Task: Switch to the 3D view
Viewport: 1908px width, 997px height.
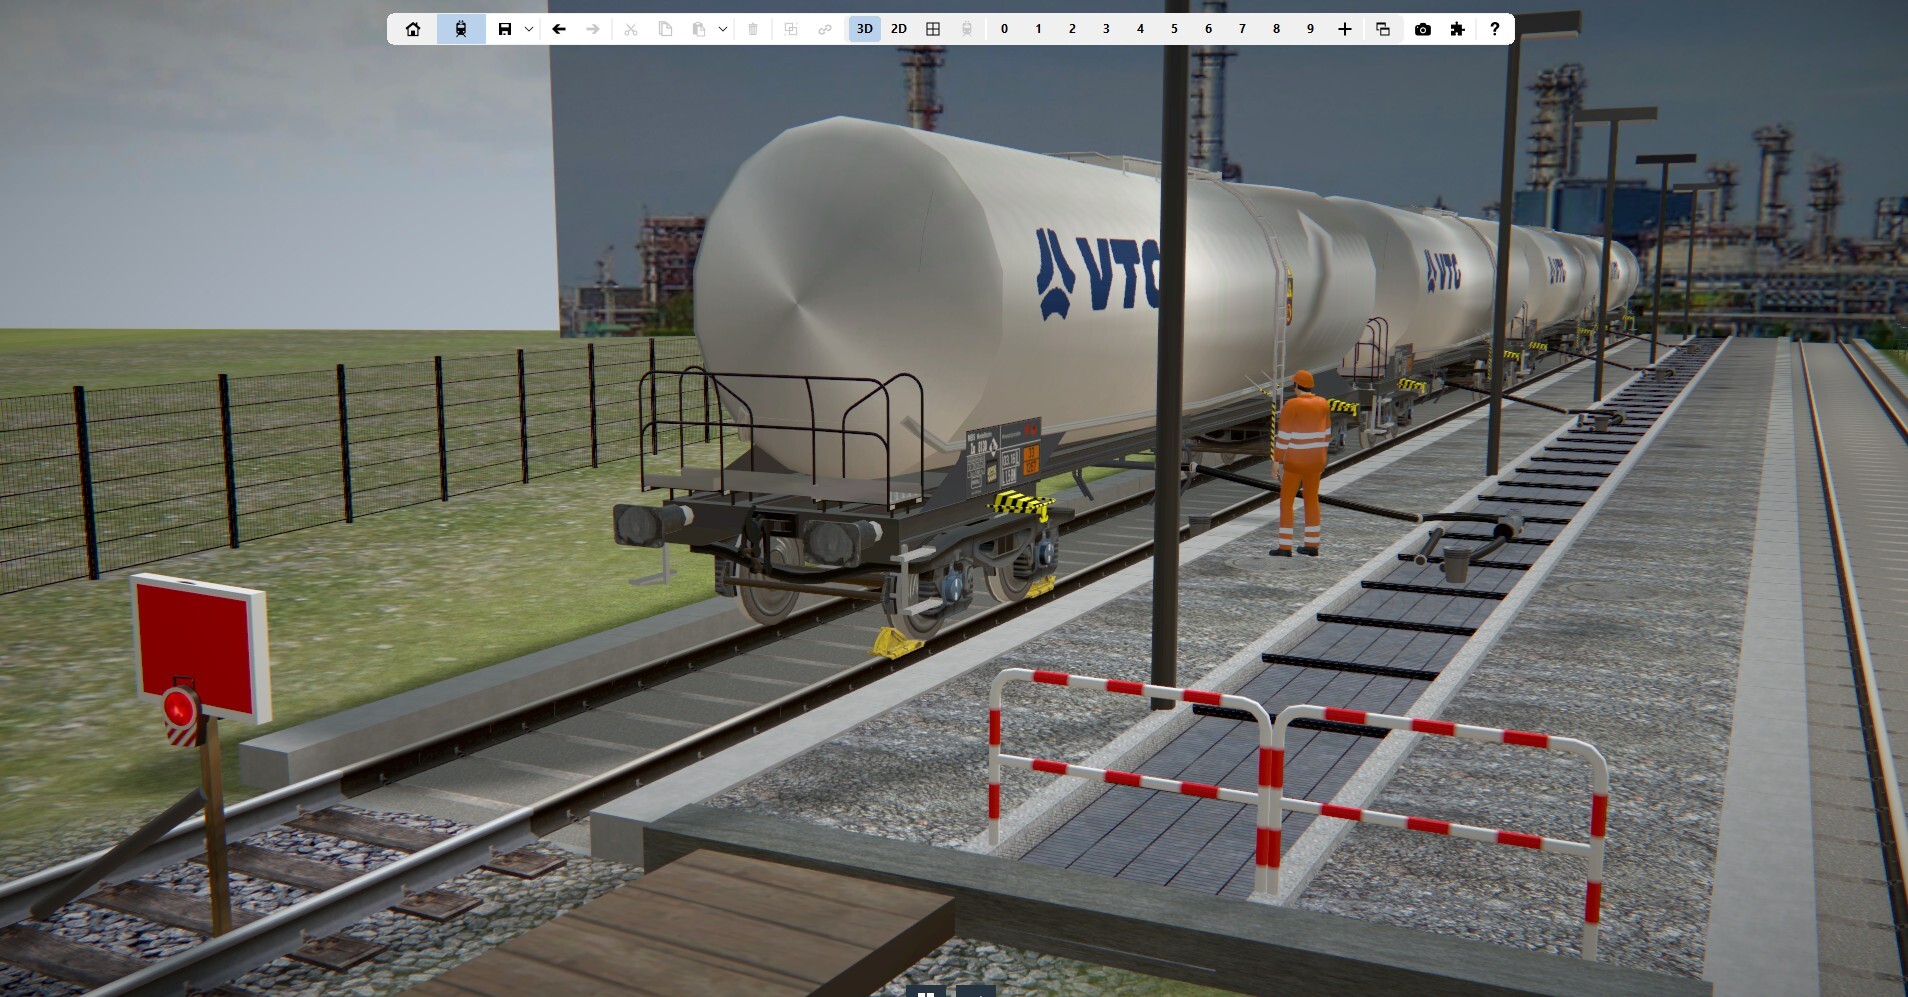Action: 865,29
